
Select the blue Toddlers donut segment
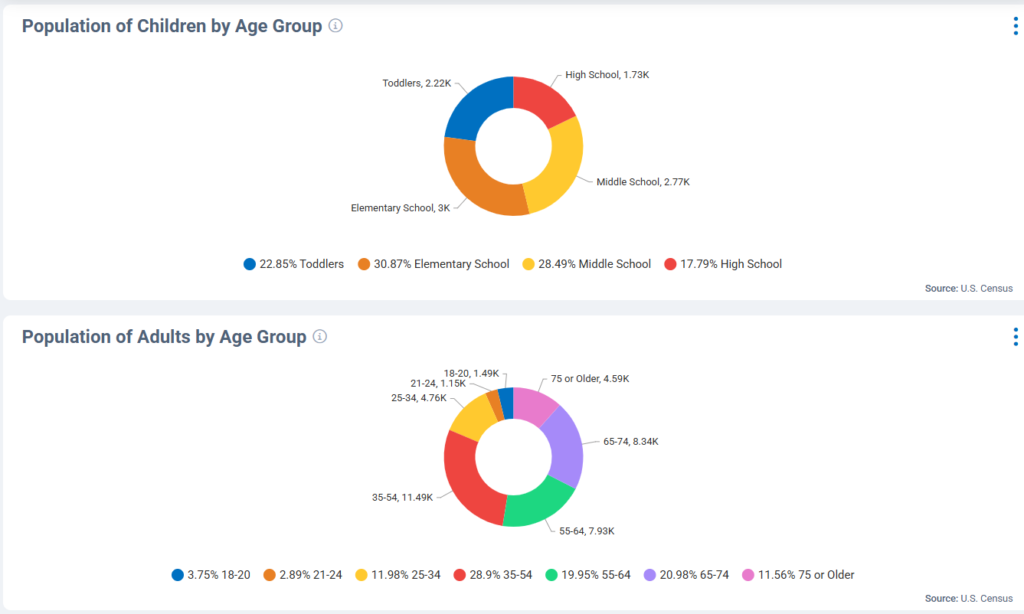472,106
